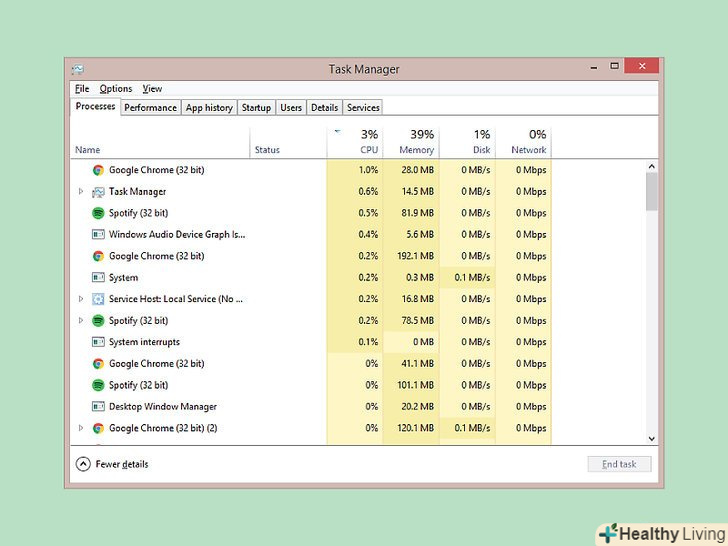Click the Chrome icon in the 28.0 MB row
Screen dimensions: 728x546
98,170
